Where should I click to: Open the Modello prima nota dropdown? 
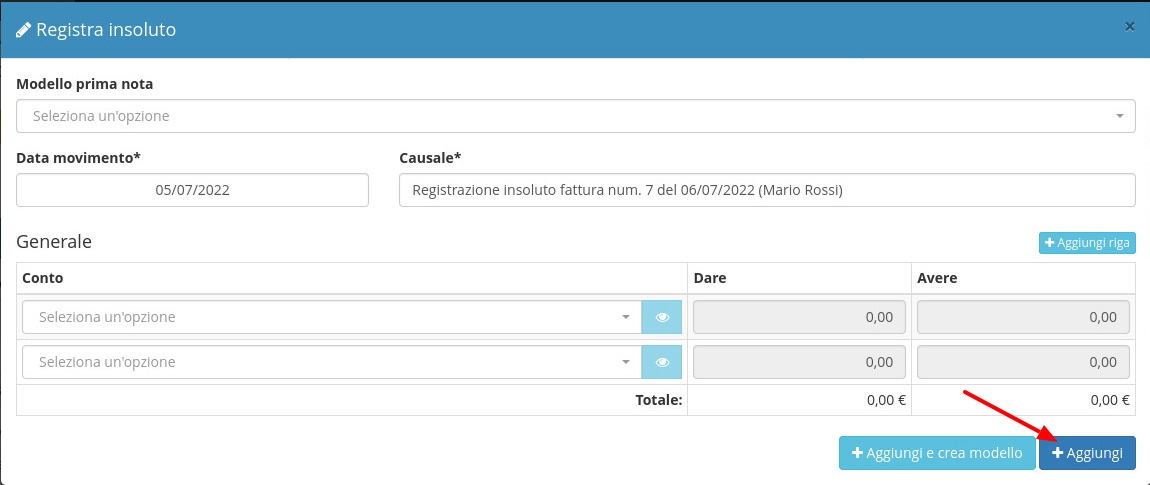(575, 116)
